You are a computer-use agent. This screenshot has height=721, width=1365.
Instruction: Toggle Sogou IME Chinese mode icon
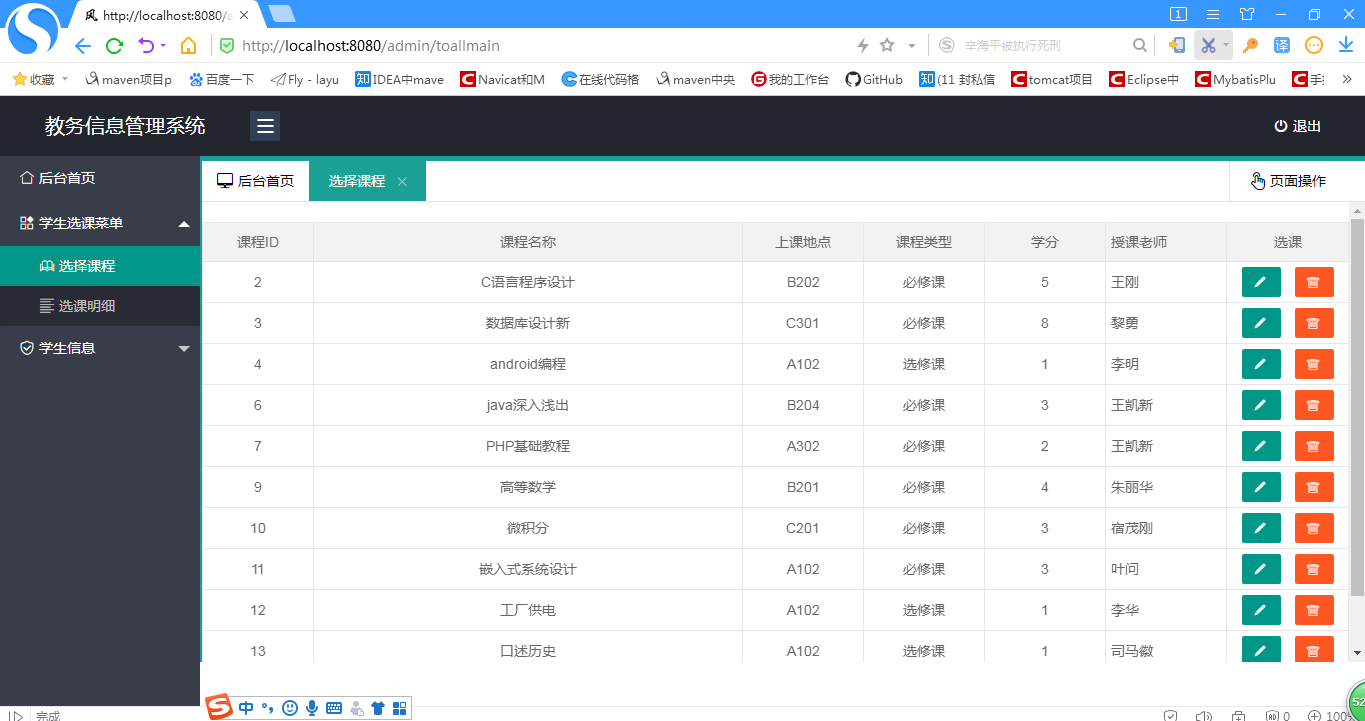(x=246, y=708)
